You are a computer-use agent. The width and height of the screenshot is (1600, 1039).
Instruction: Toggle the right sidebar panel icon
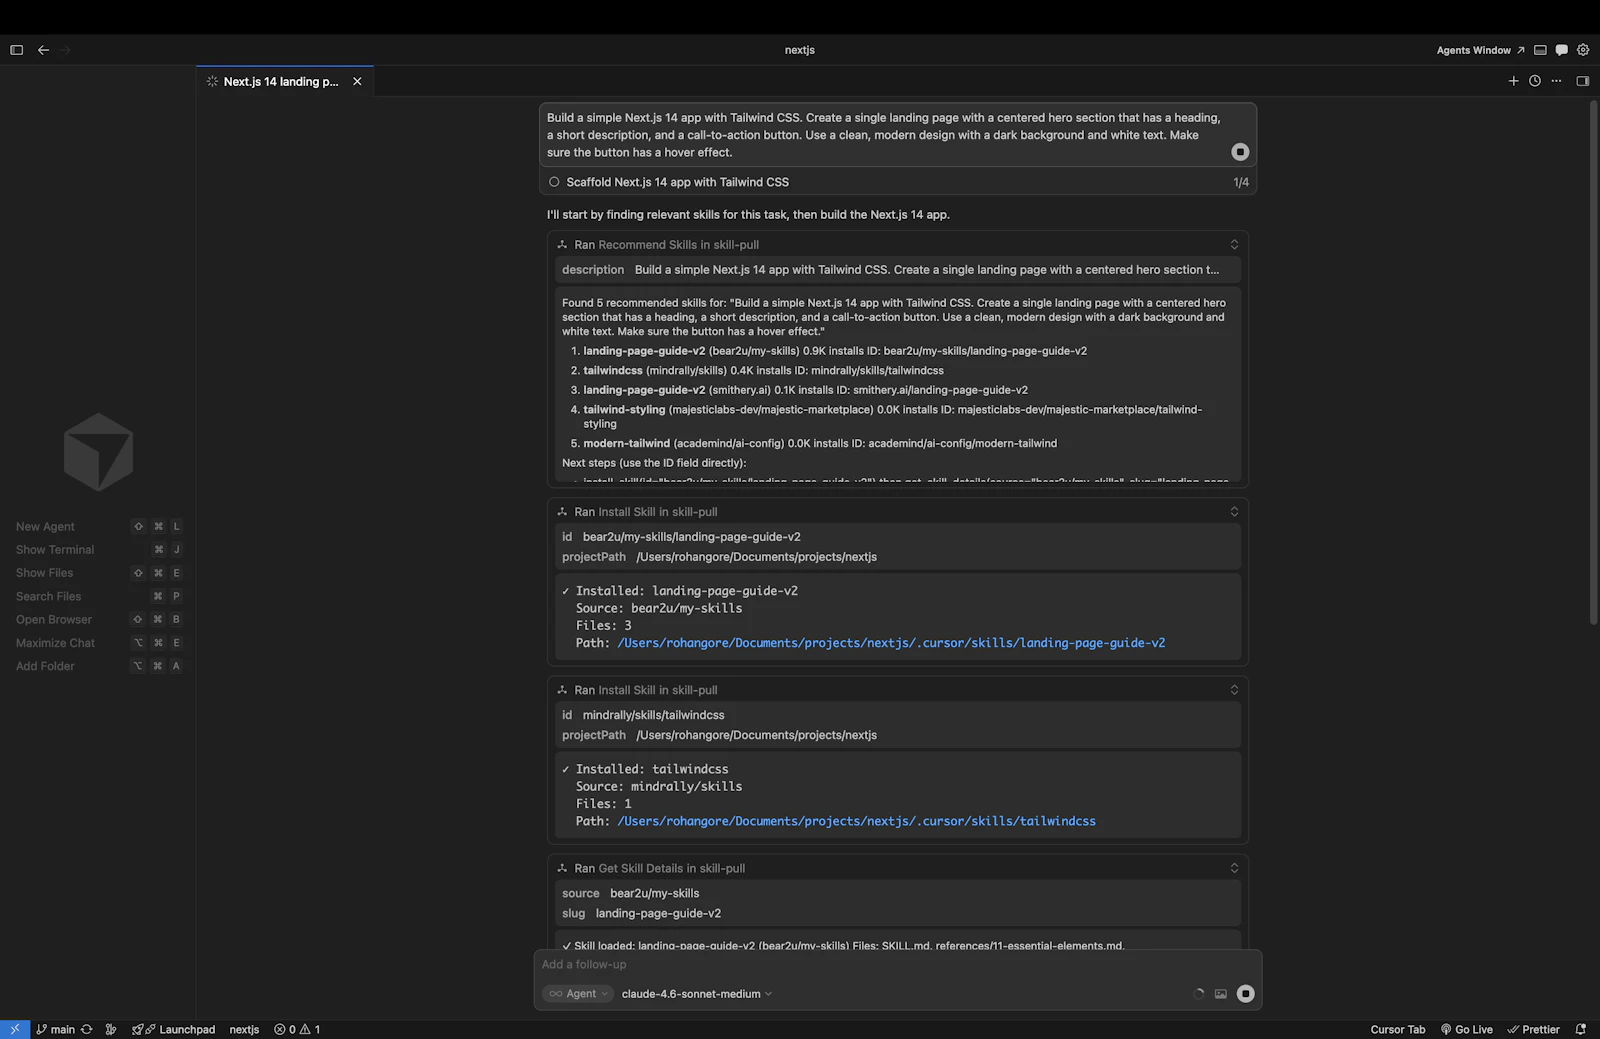pos(1582,81)
